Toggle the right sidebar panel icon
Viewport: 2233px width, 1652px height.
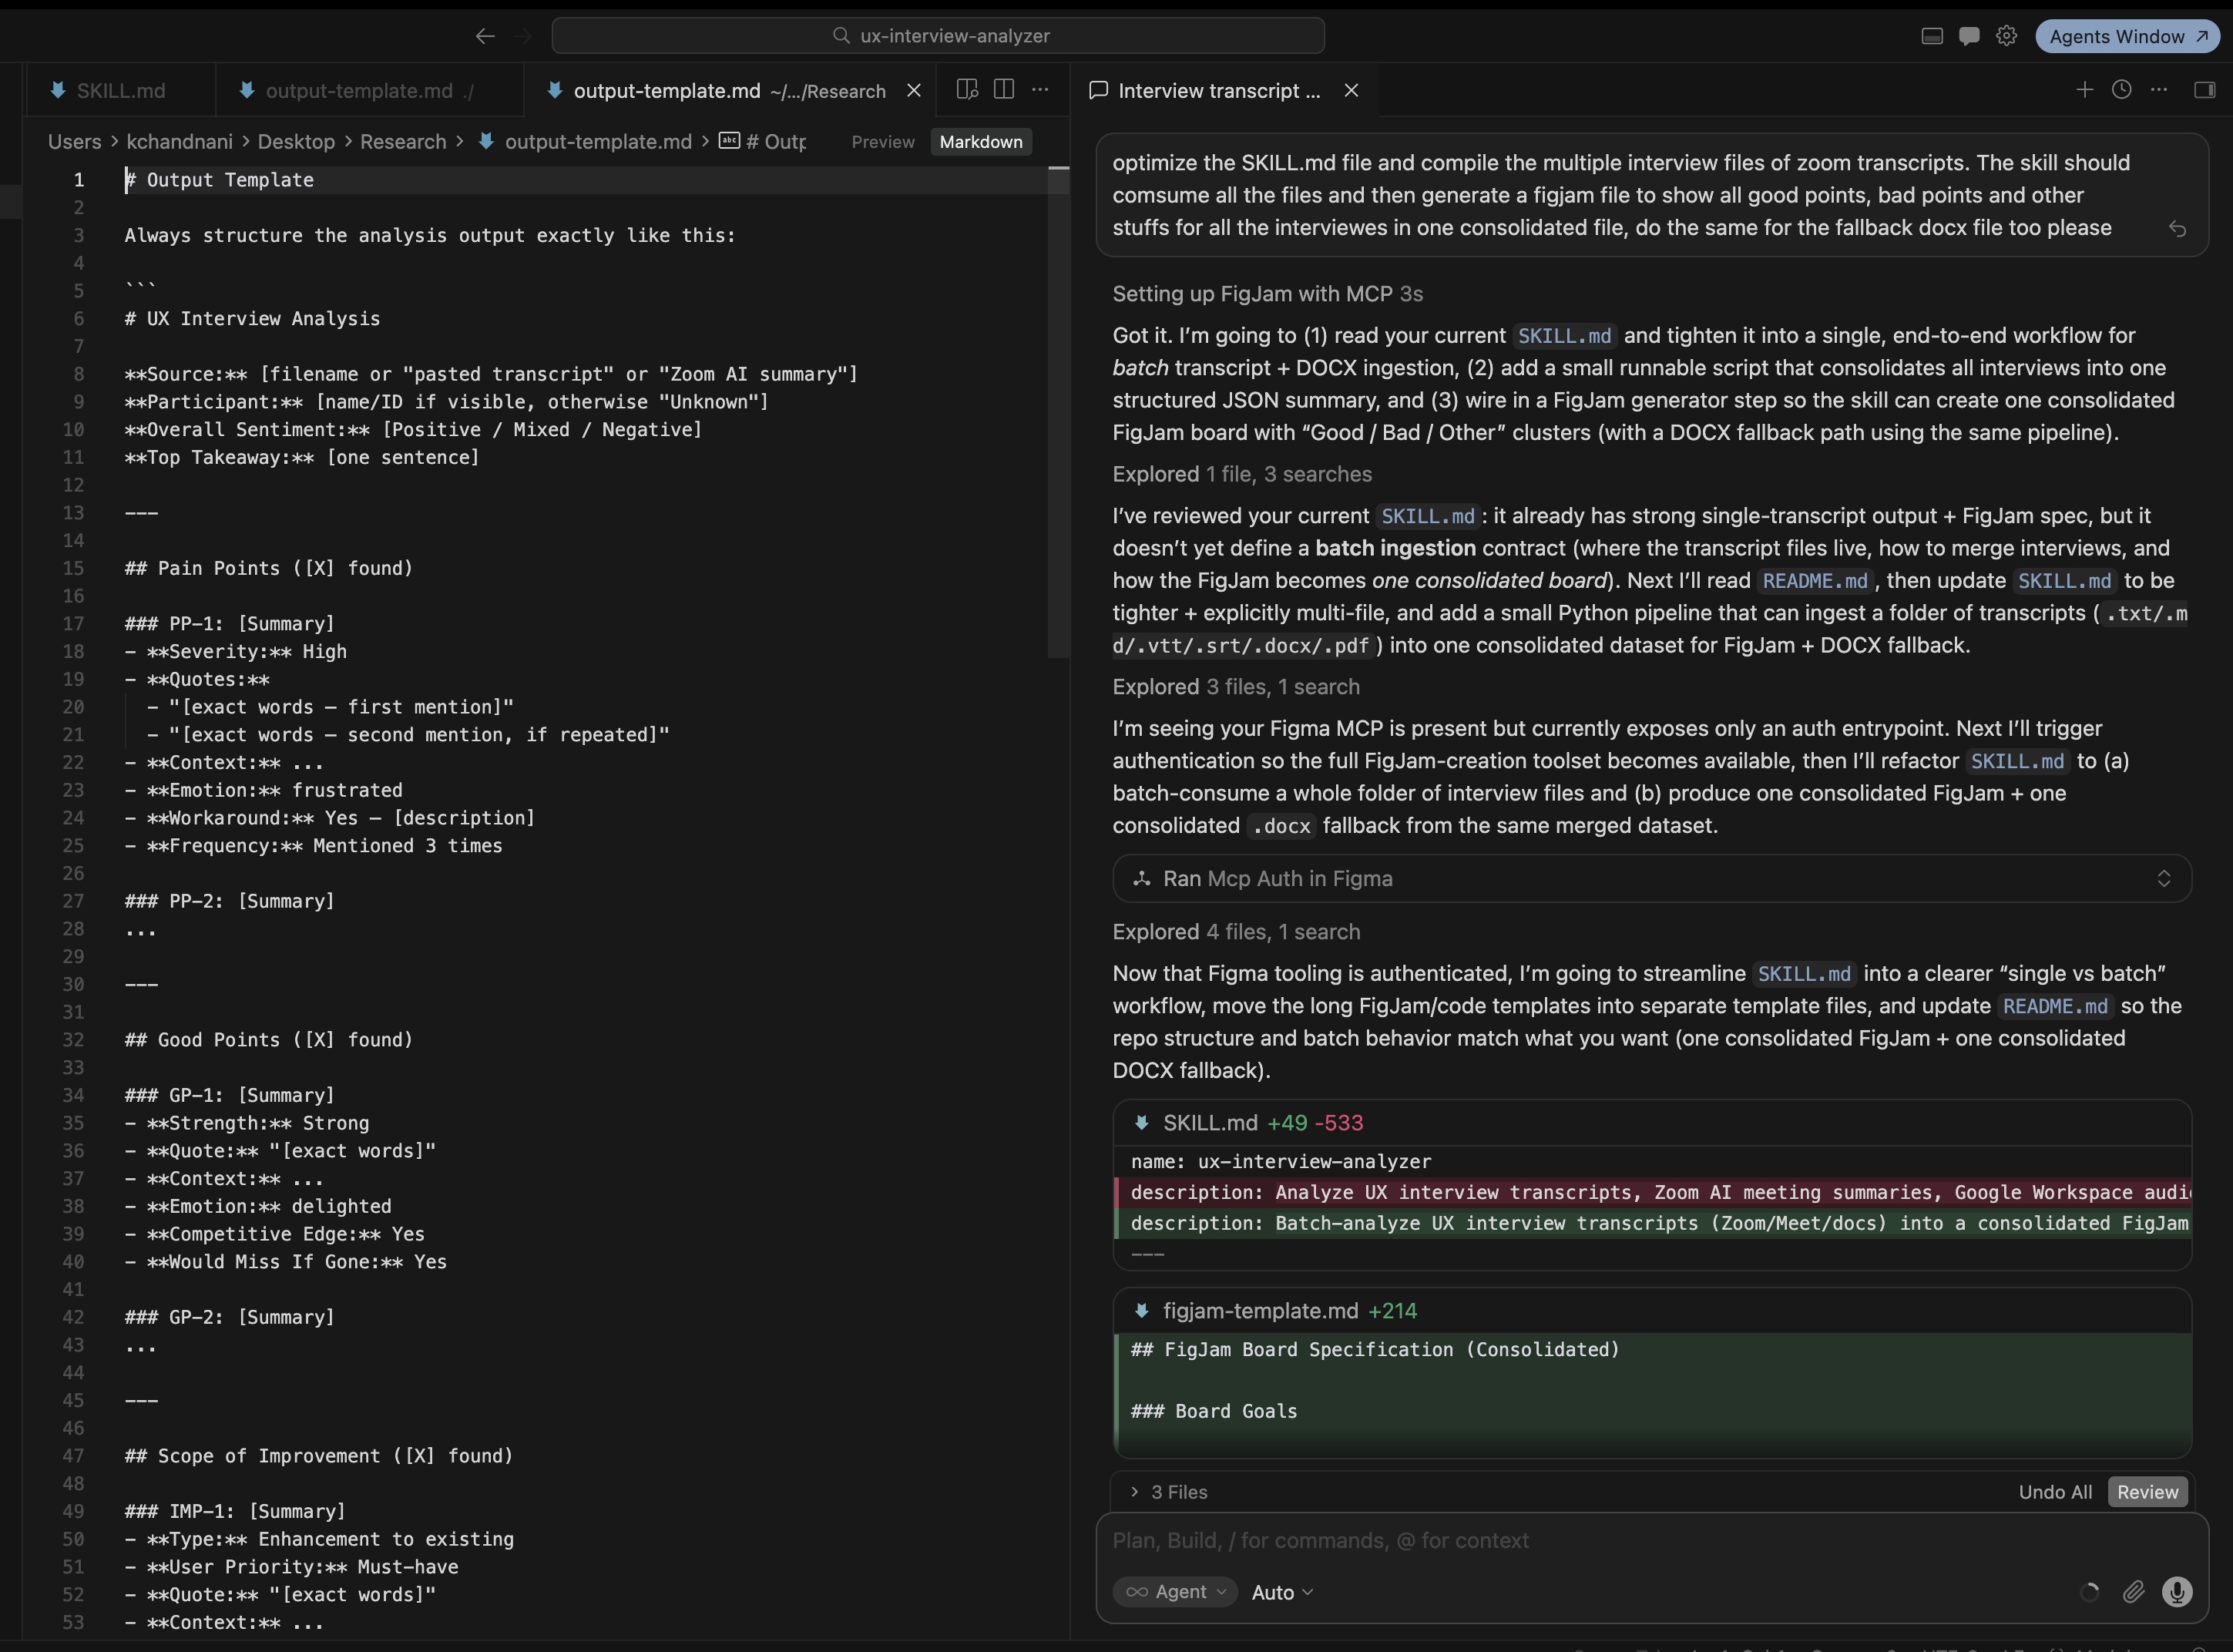pyautogui.click(x=2204, y=90)
